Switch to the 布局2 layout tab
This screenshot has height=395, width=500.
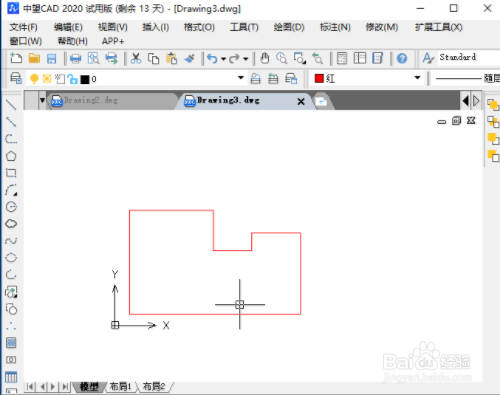154,387
